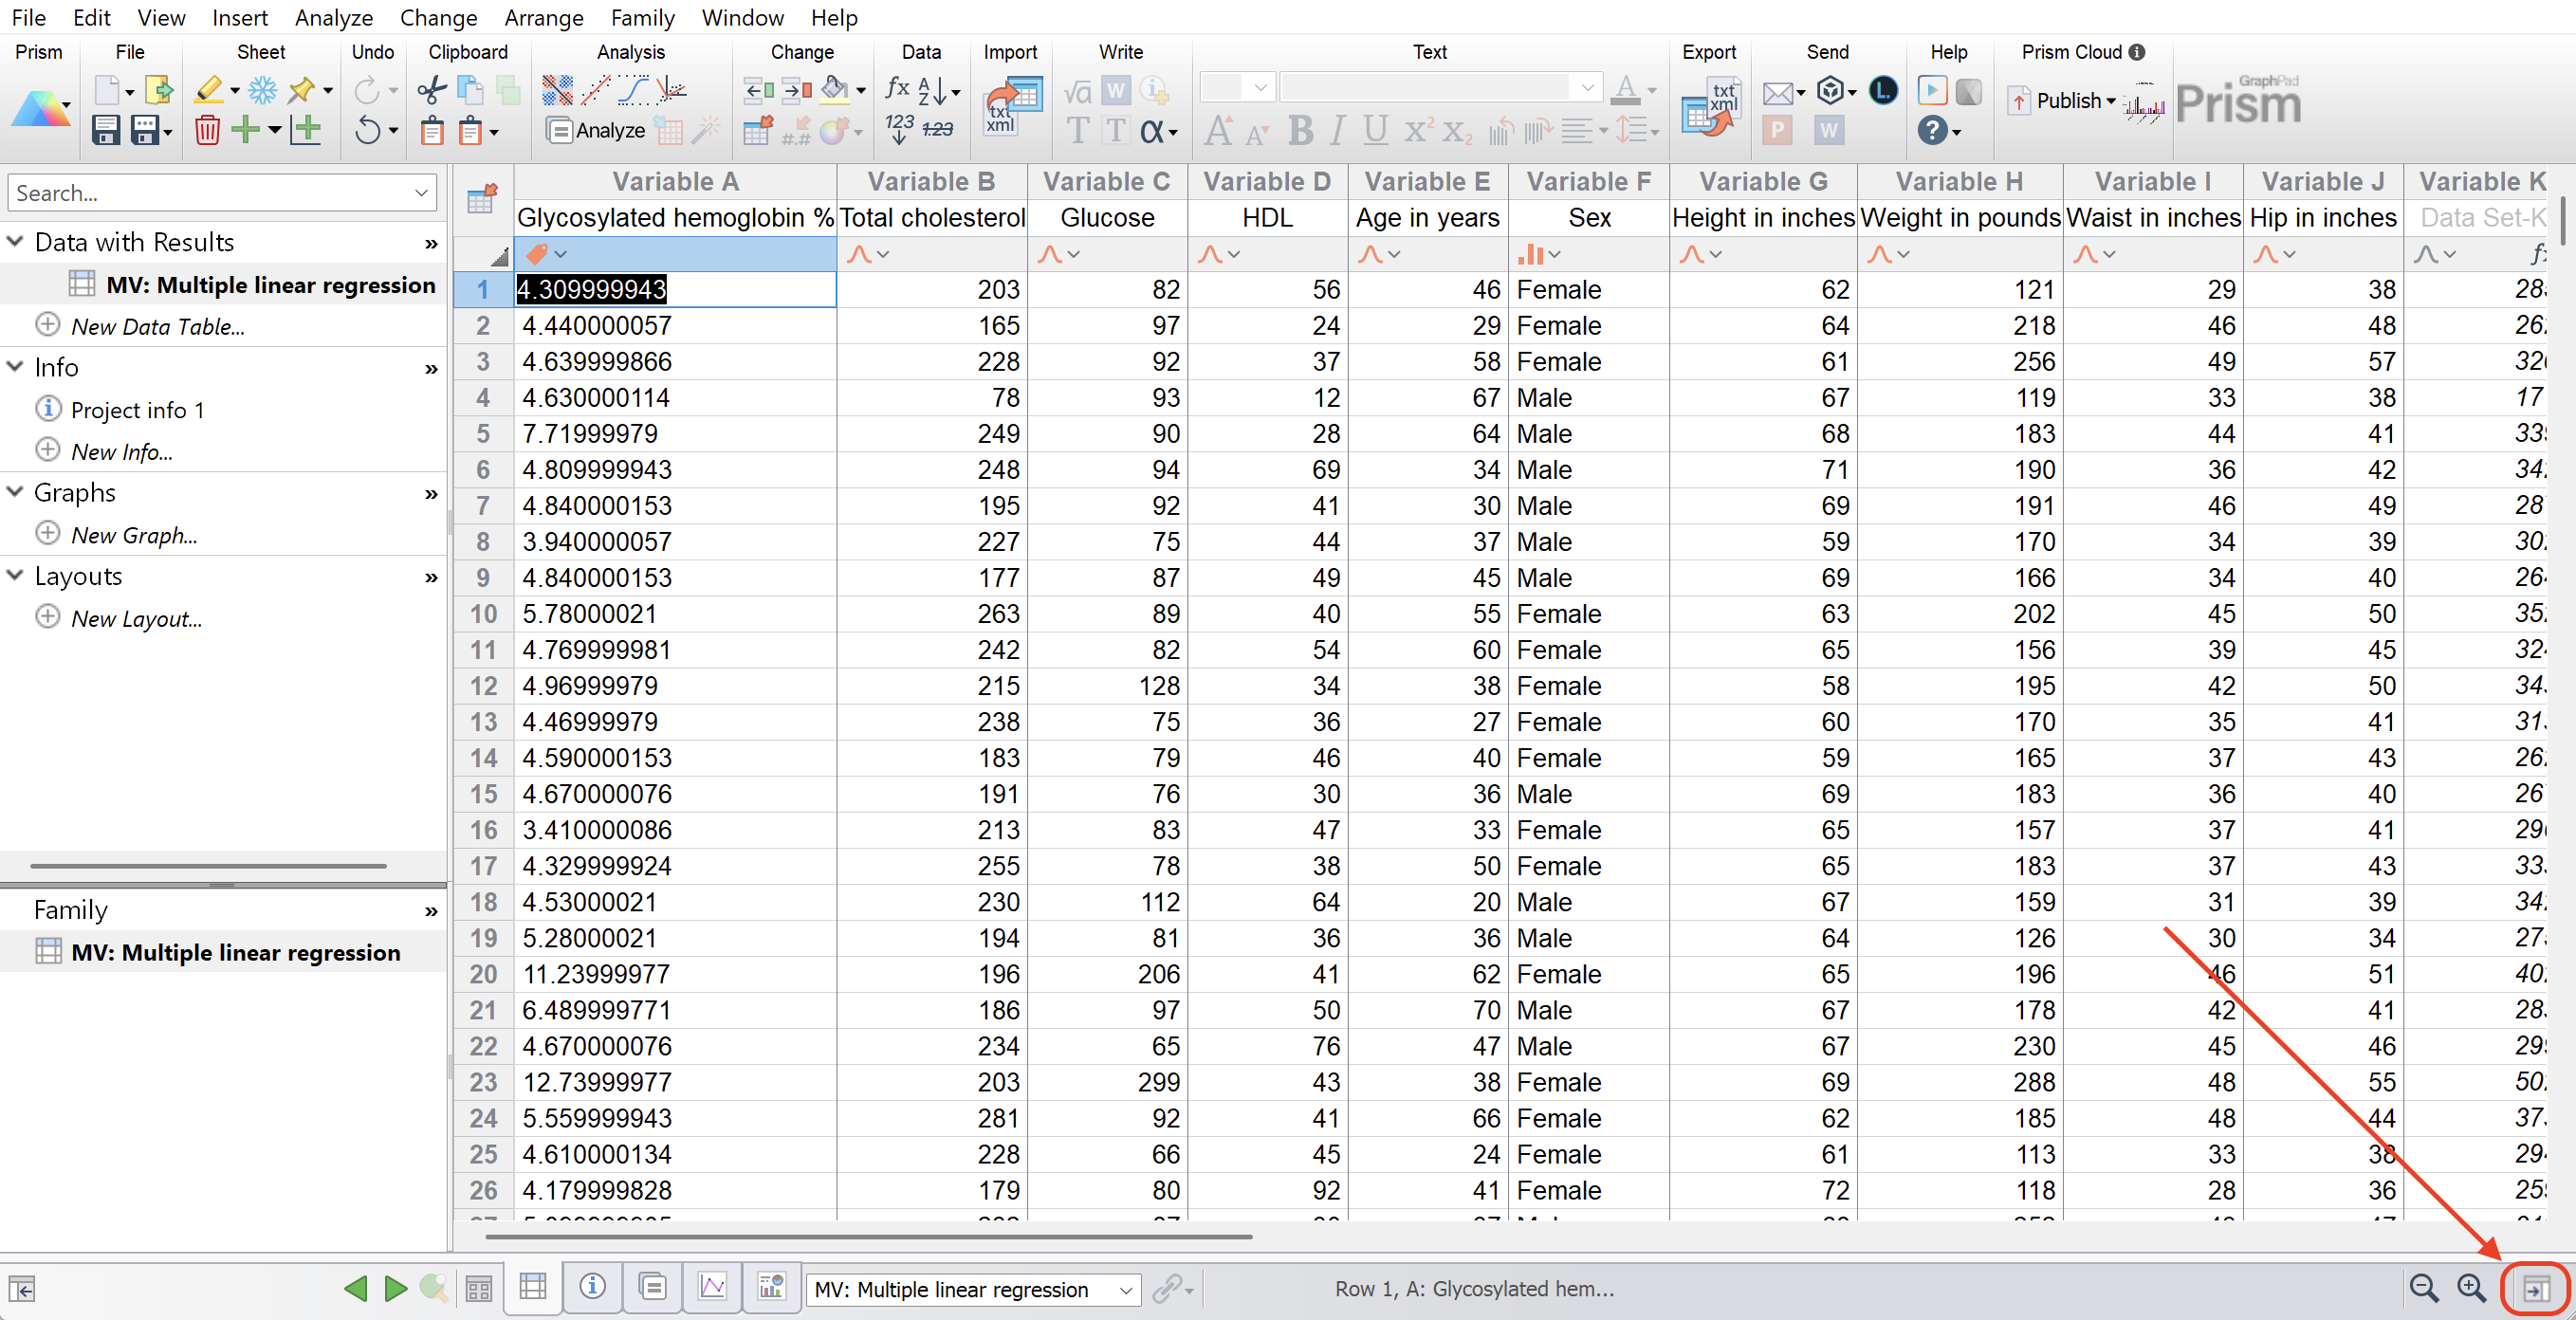Open the Analyze menu
This screenshot has width=2576, height=1320.
coord(333,17)
